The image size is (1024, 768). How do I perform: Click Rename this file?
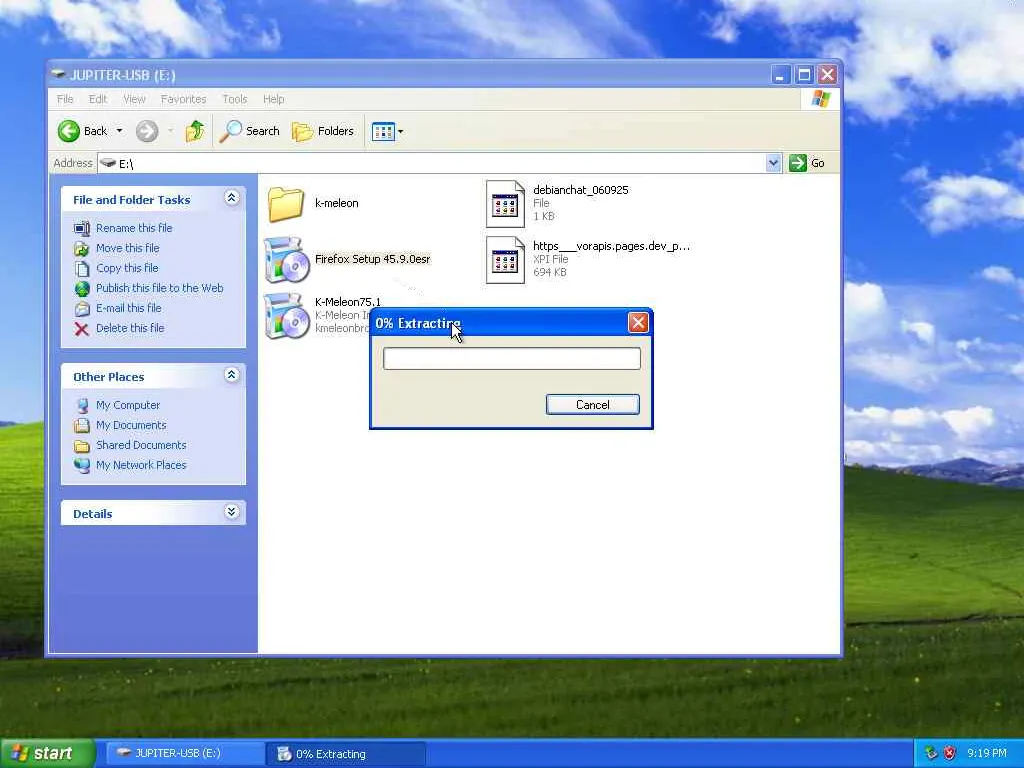coord(134,228)
